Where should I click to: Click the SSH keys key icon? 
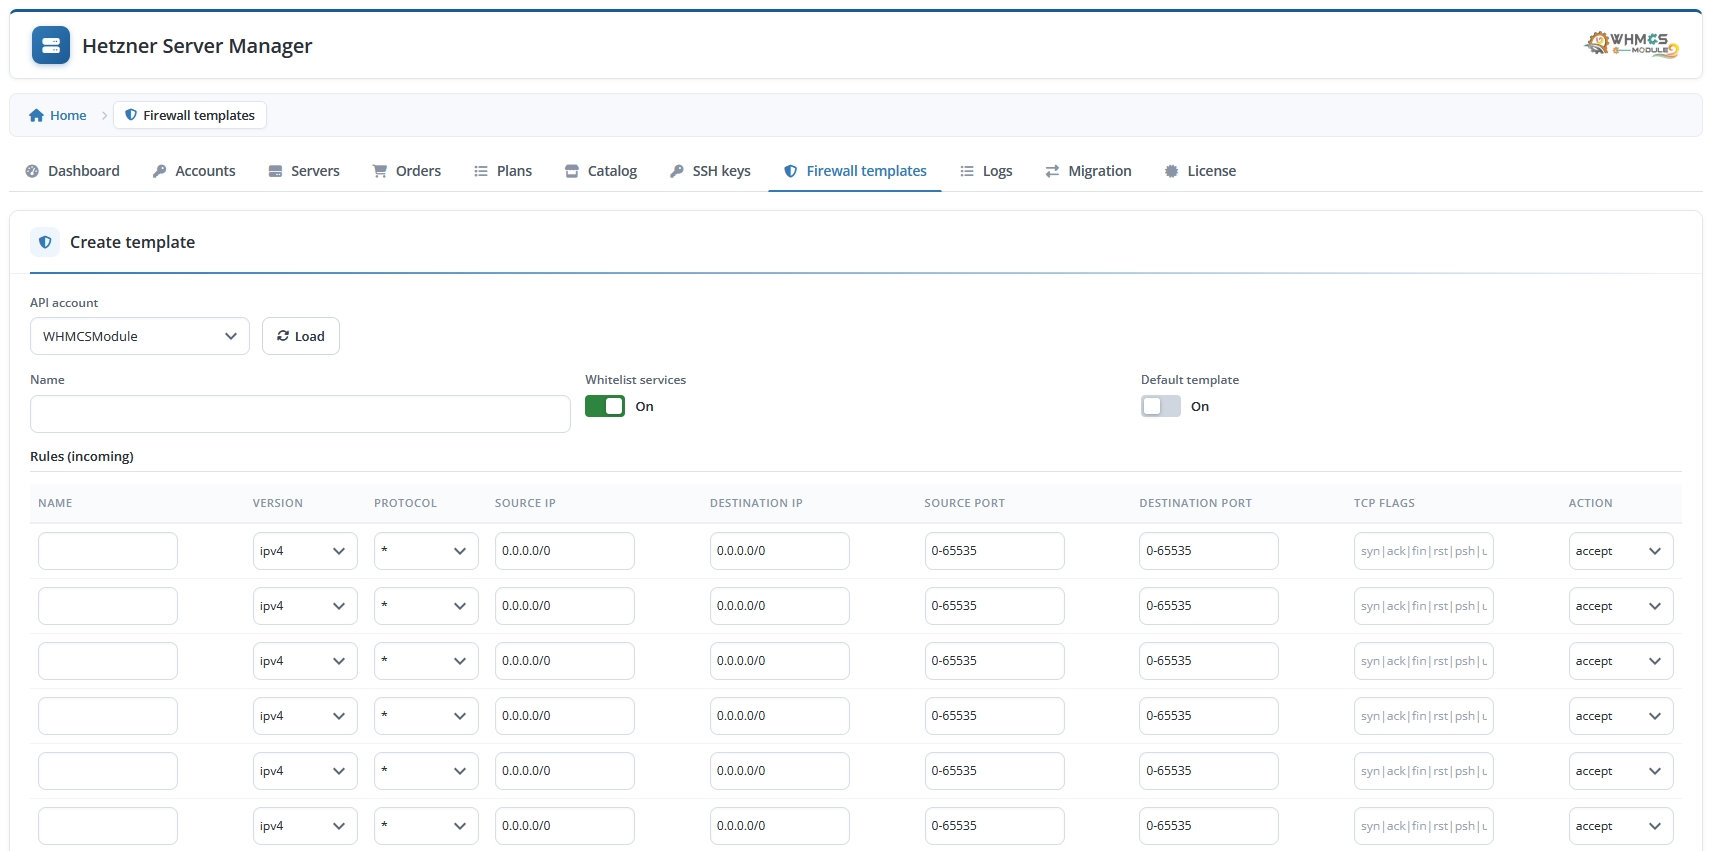tap(677, 171)
